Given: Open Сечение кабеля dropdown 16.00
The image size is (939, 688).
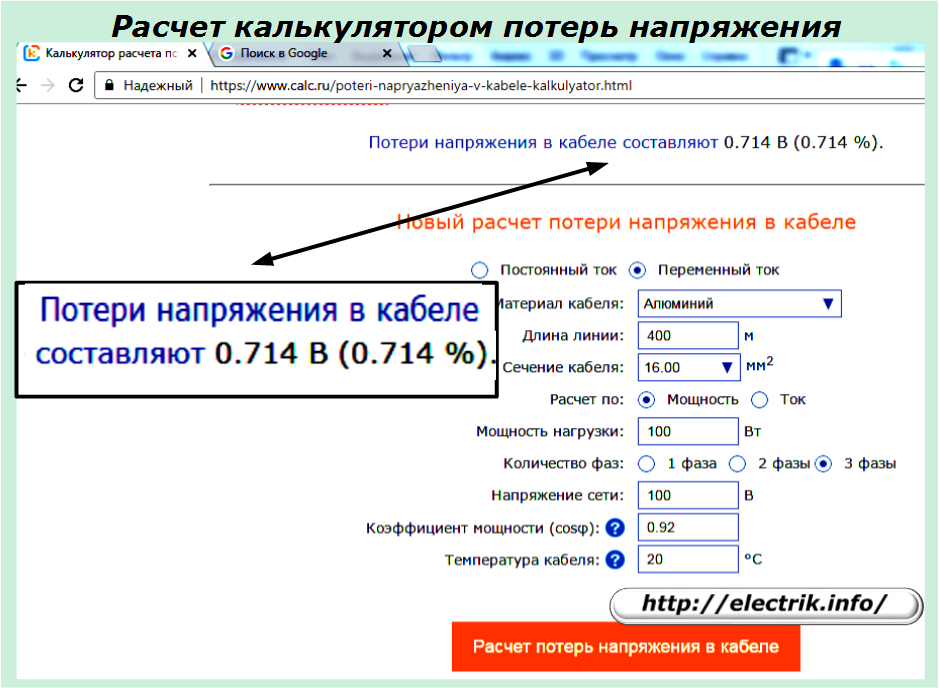Looking at the screenshot, I should (687, 367).
